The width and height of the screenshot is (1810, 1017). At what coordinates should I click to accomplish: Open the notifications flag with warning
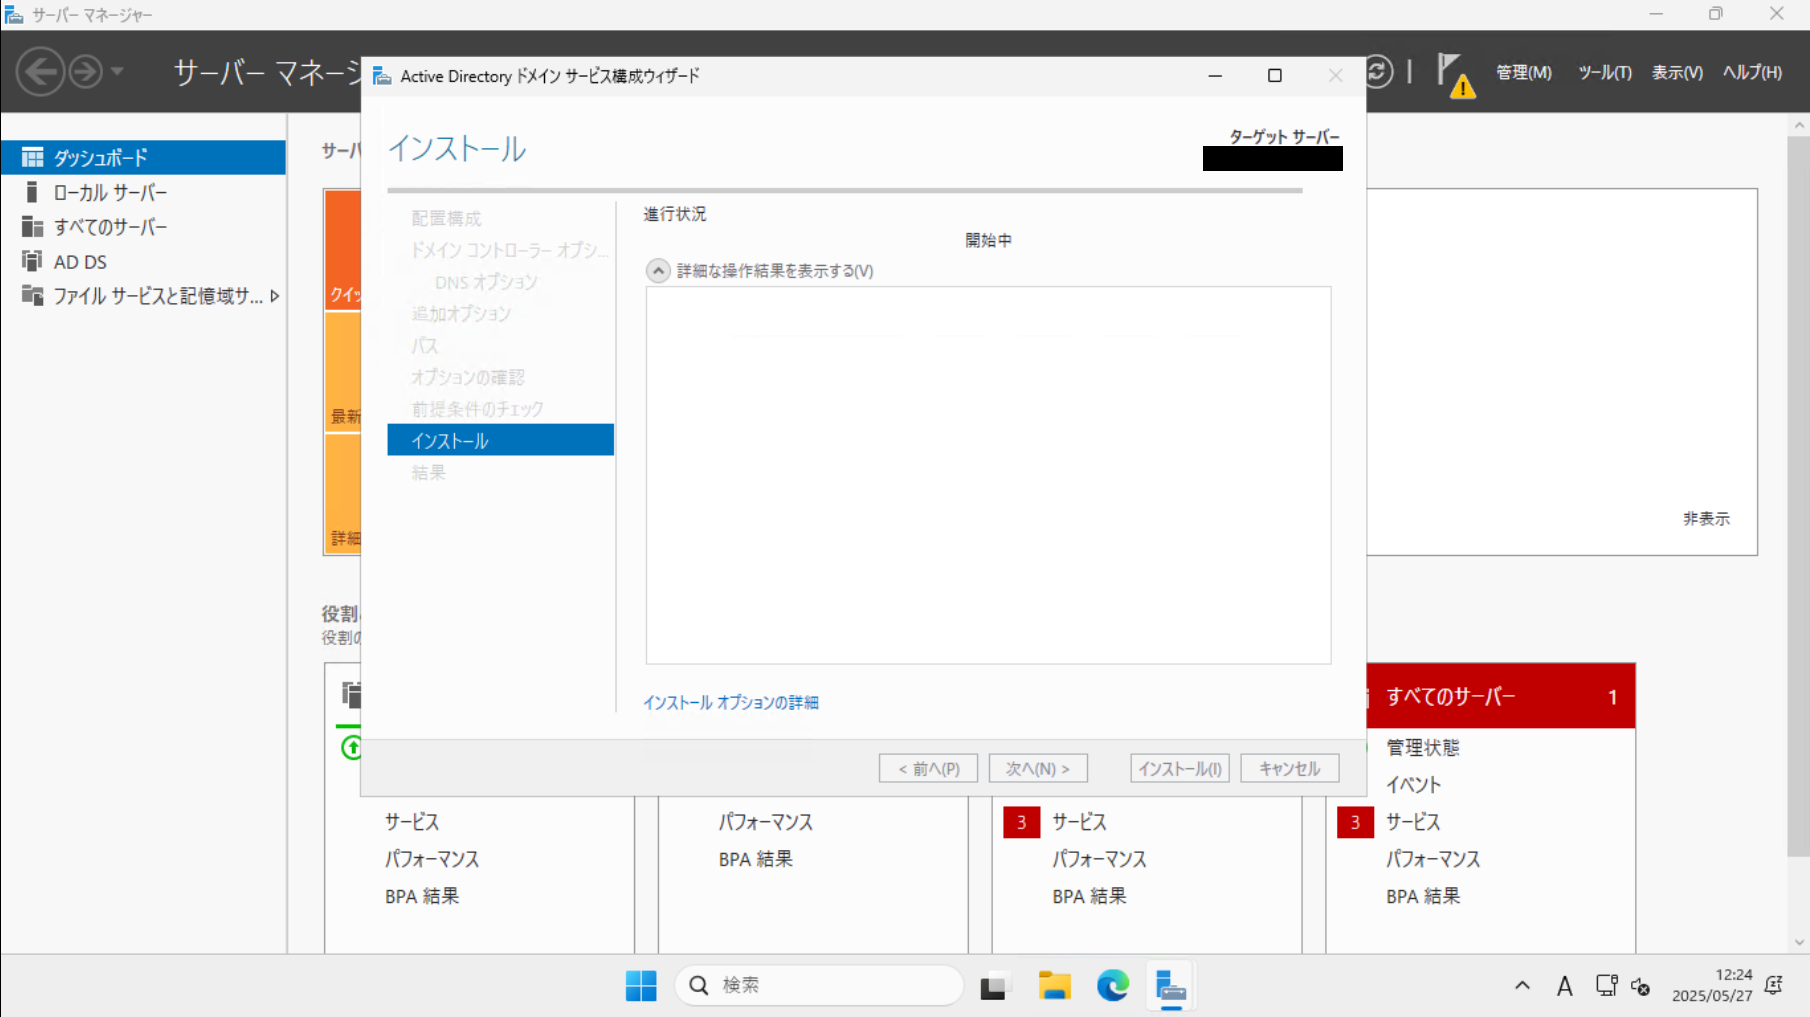tap(1456, 74)
